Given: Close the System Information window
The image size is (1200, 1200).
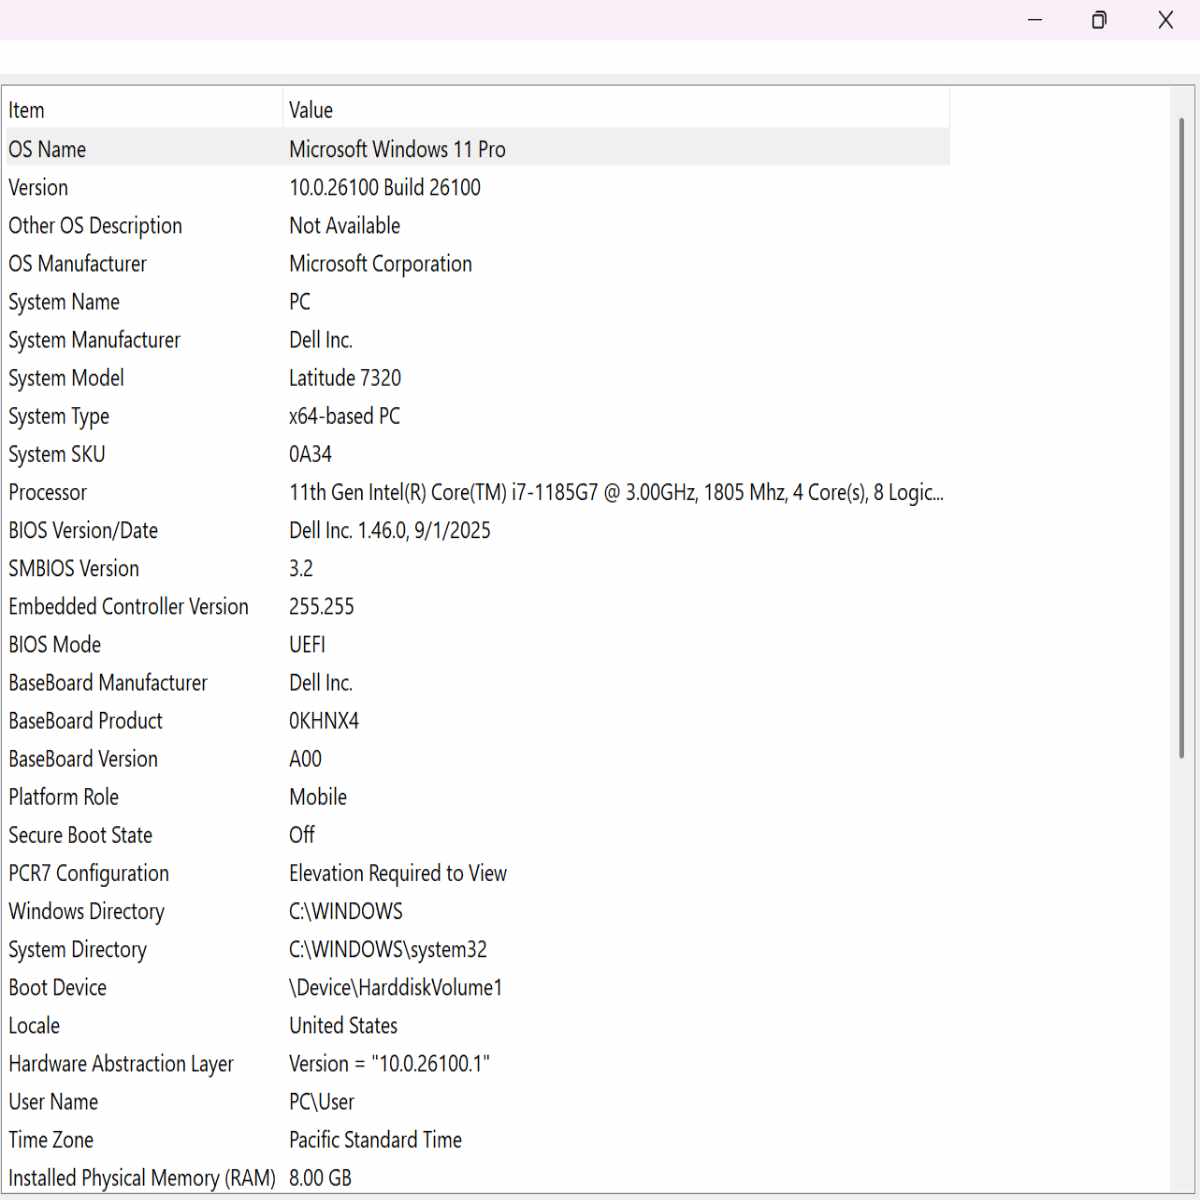Looking at the screenshot, I should tap(1165, 20).
